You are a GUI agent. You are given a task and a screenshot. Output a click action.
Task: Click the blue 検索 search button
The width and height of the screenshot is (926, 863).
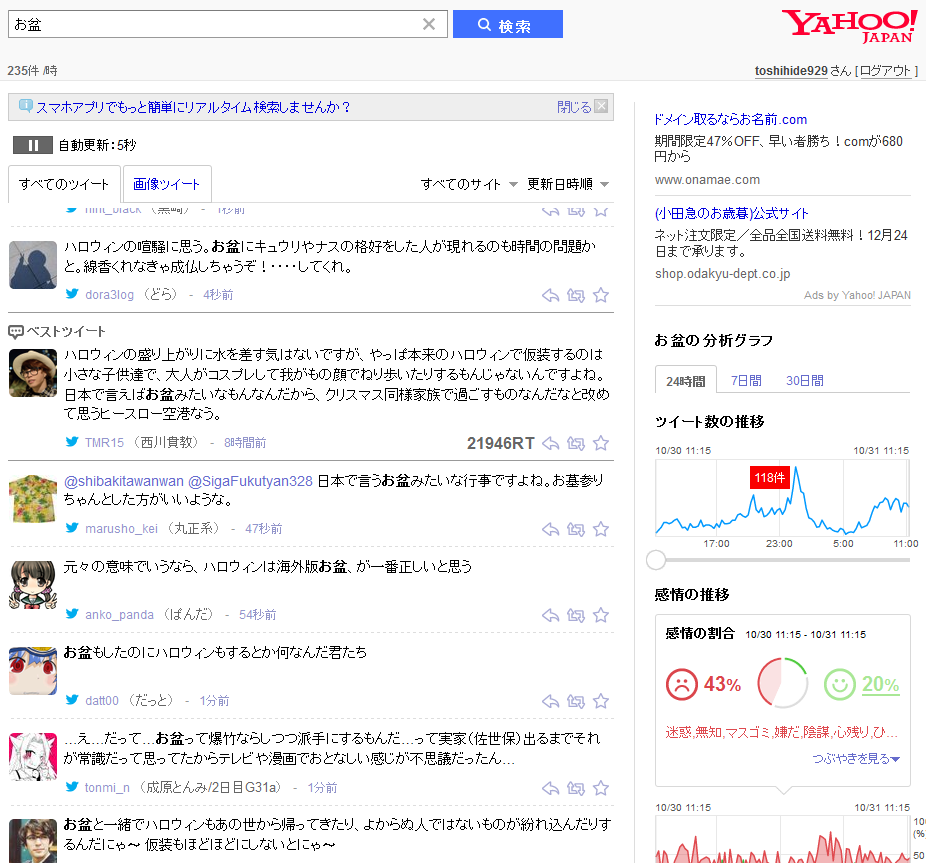[507, 25]
